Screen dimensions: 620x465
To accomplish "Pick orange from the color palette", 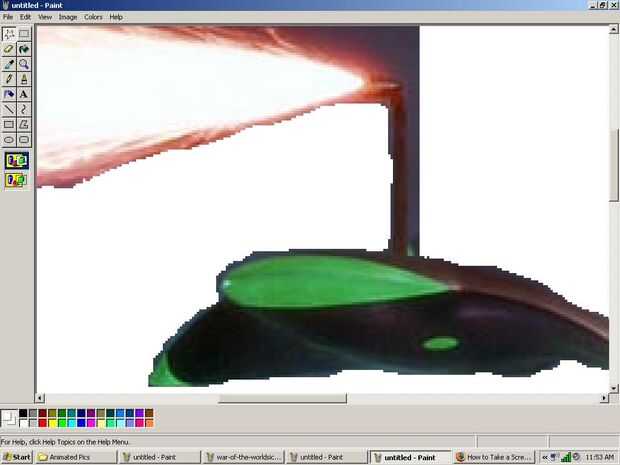I will coord(149,423).
